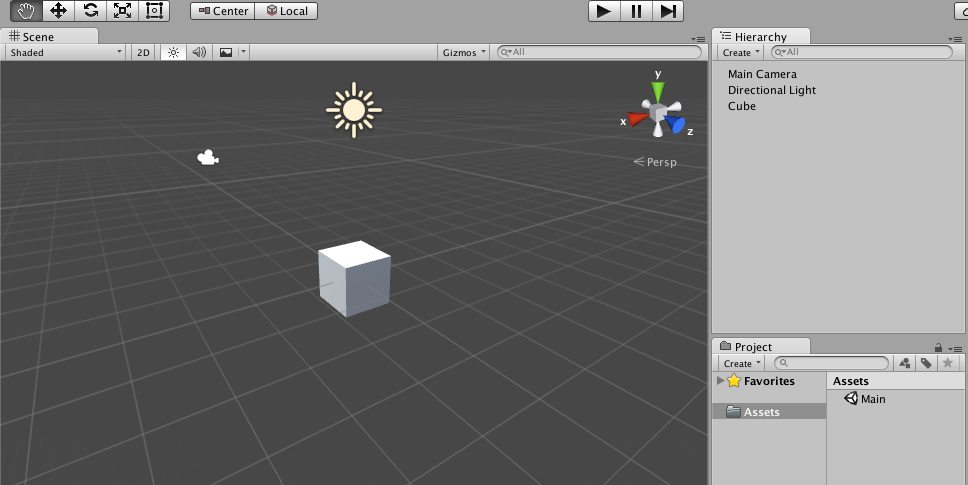Align view to the blue Z axis cone
This screenshot has height=485, width=968.
676,125
